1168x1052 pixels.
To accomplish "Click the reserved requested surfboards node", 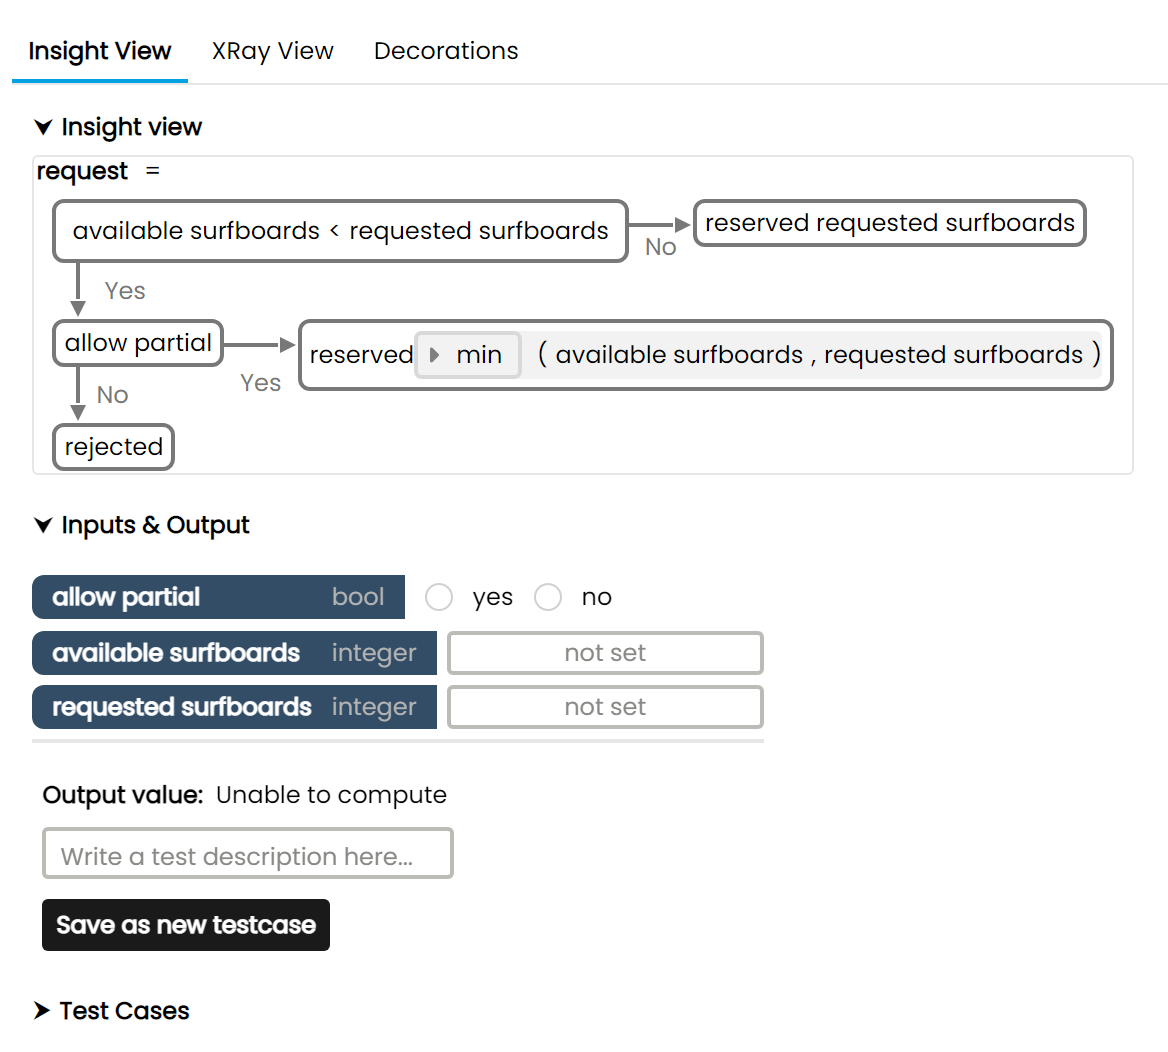I will tap(889, 223).
